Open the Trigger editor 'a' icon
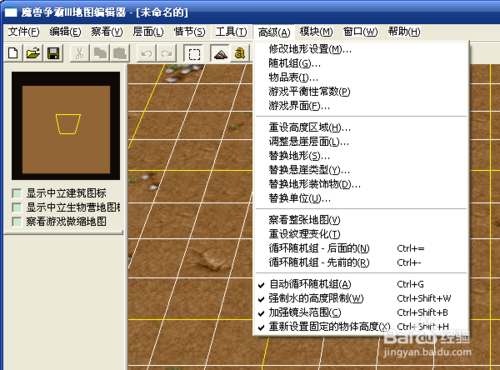 240,53
